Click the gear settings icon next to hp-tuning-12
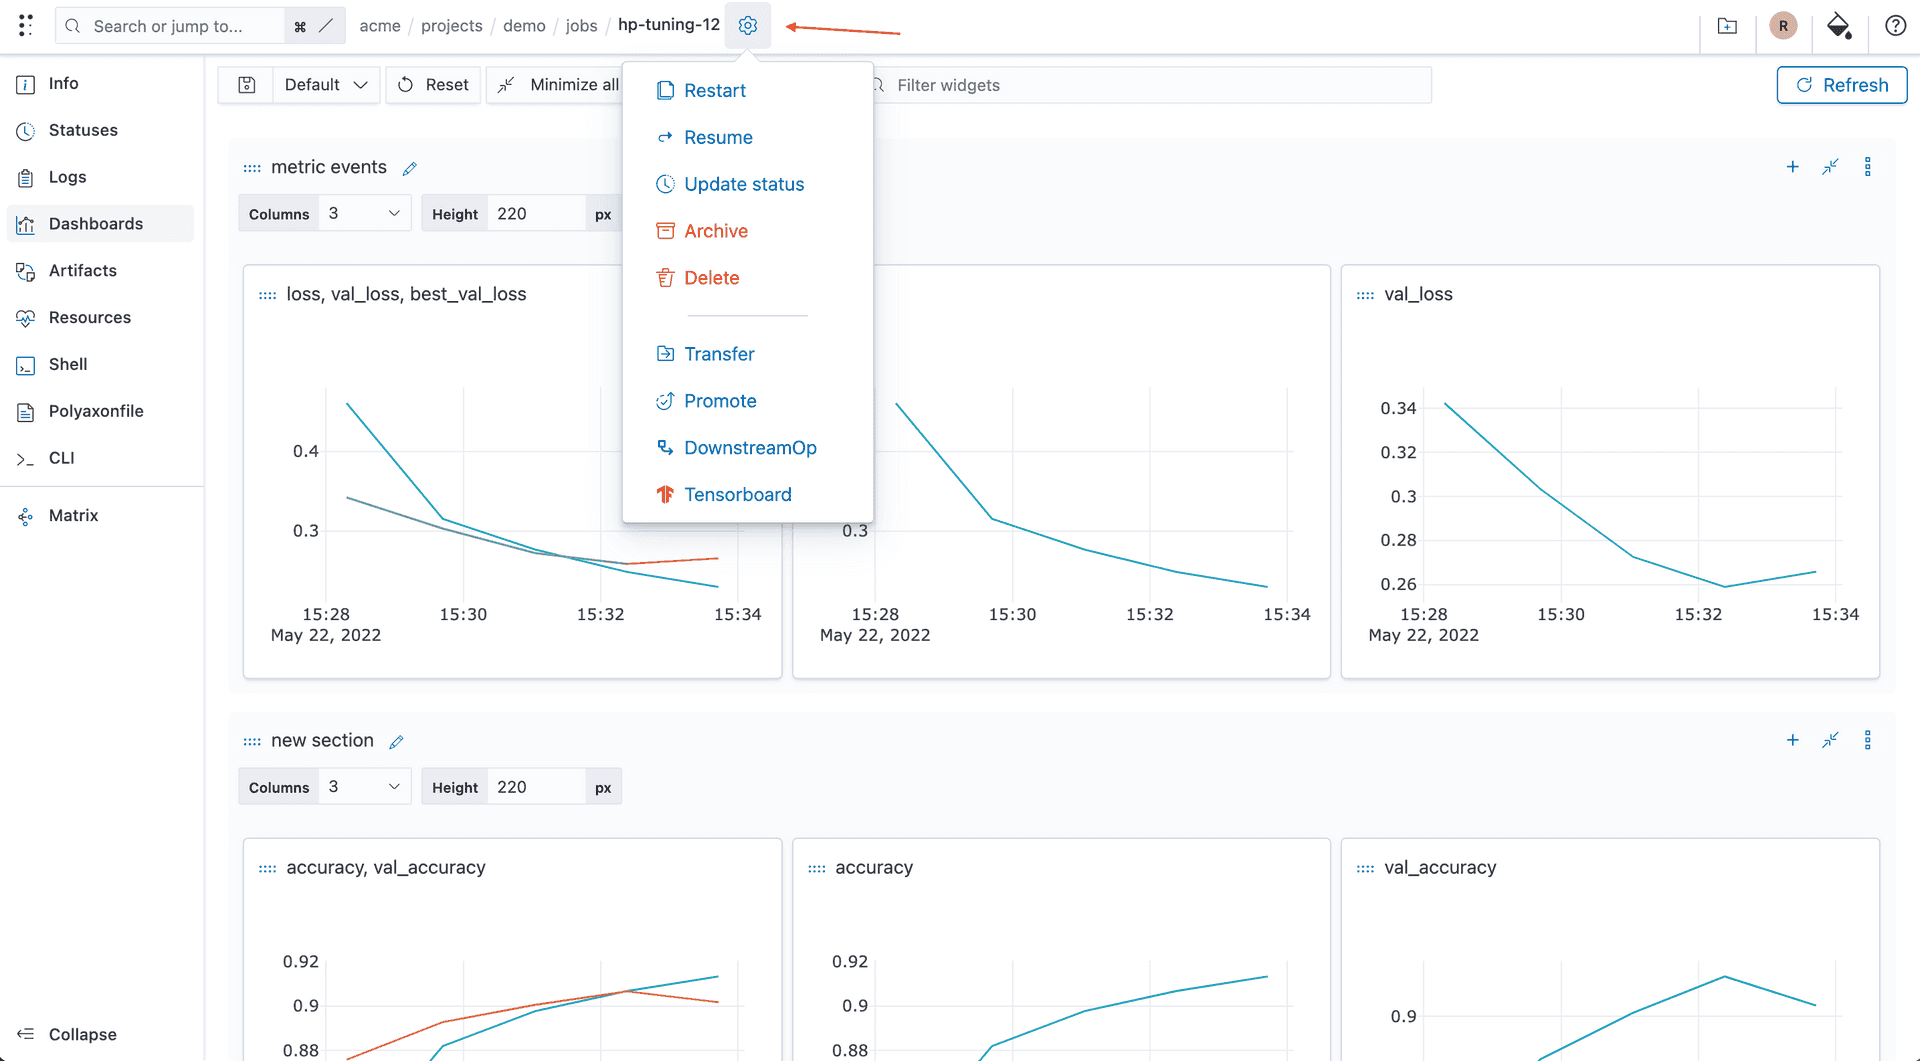Viewport: 1920px width, 1061px height. click(747, 26)
